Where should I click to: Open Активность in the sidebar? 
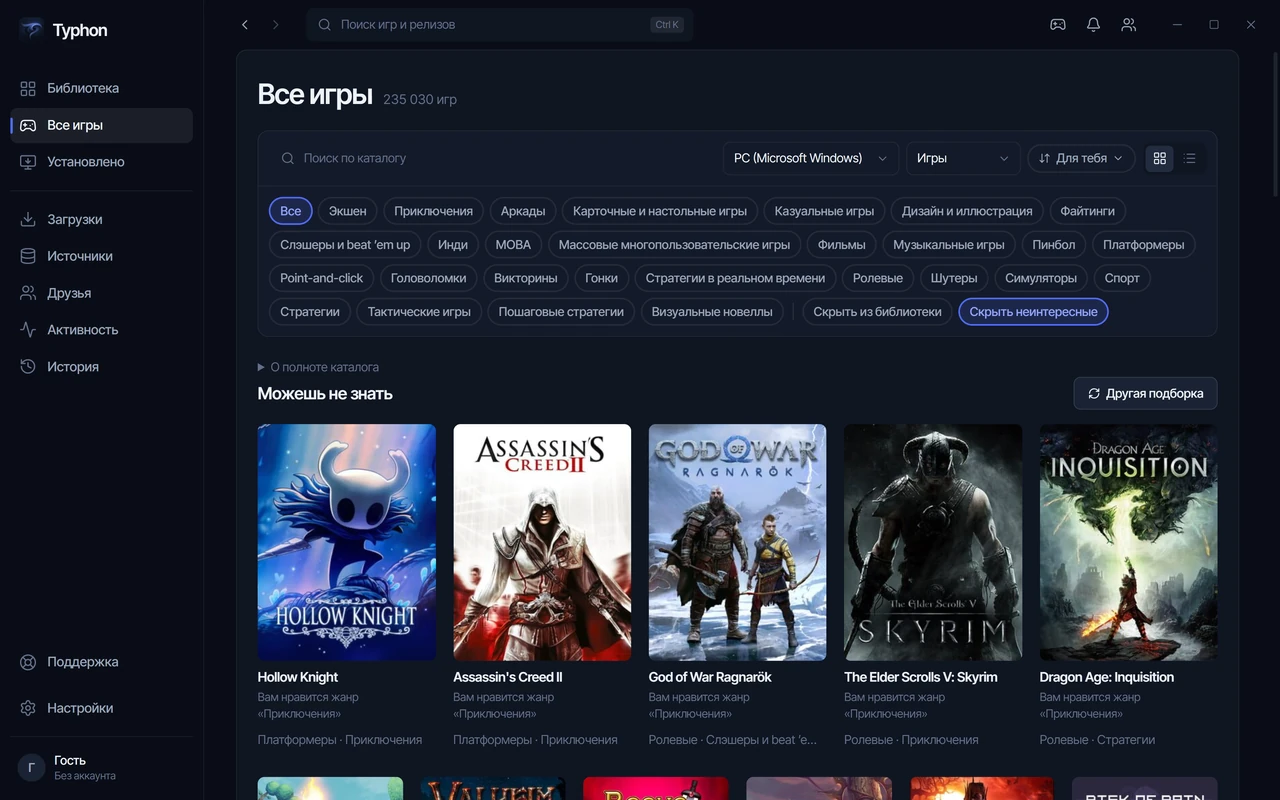pos(101,330)
